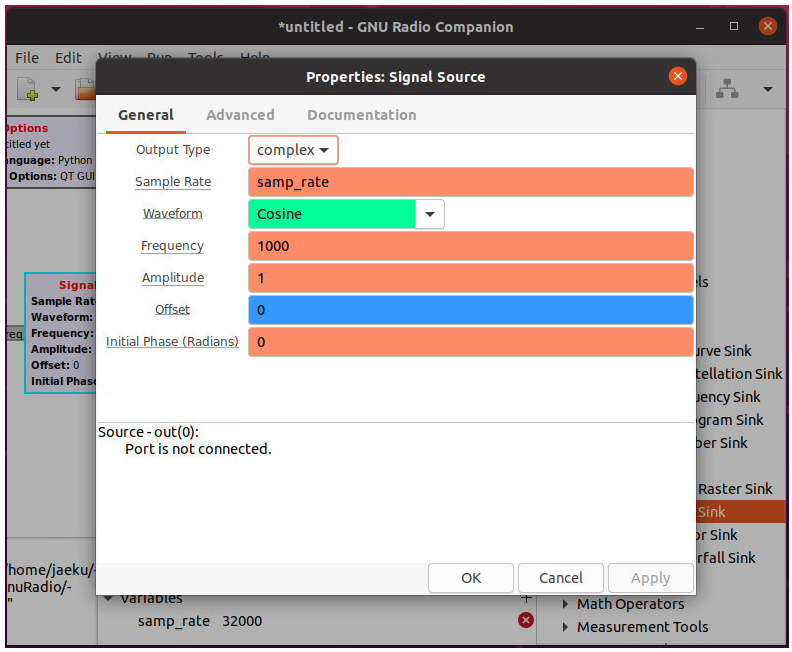Open the Documentation tab
Viewport: 792px width, 652px height.
362,115
